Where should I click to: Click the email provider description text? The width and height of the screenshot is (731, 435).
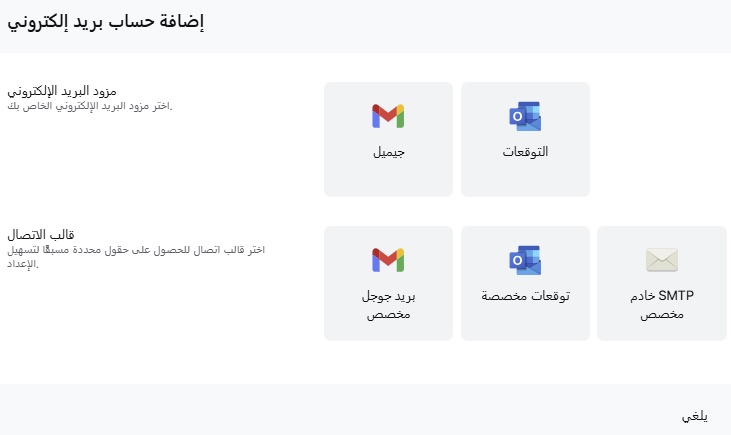click(90, 107)
